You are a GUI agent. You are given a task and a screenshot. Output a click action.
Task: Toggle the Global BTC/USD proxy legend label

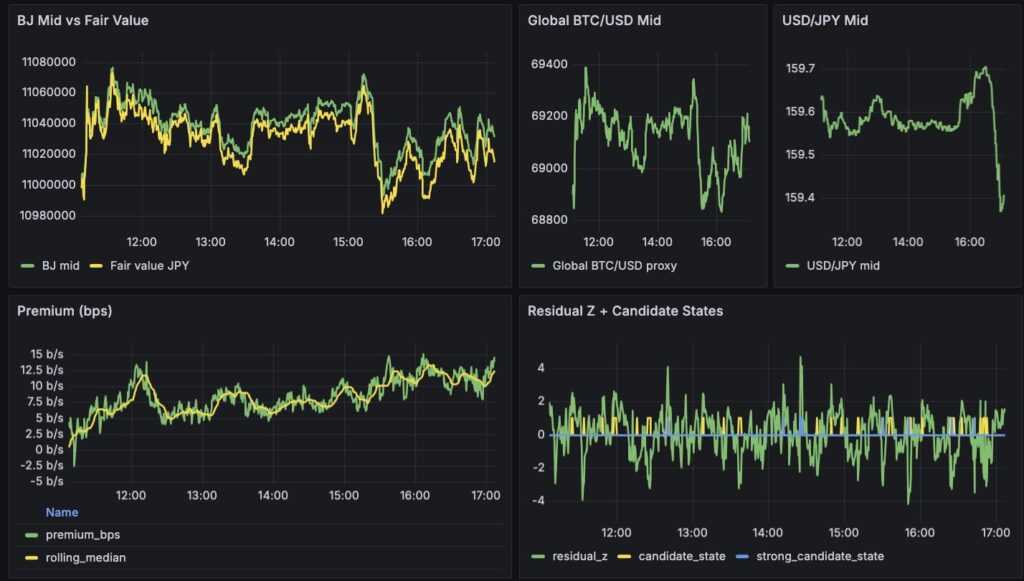(x=614, y=266)
